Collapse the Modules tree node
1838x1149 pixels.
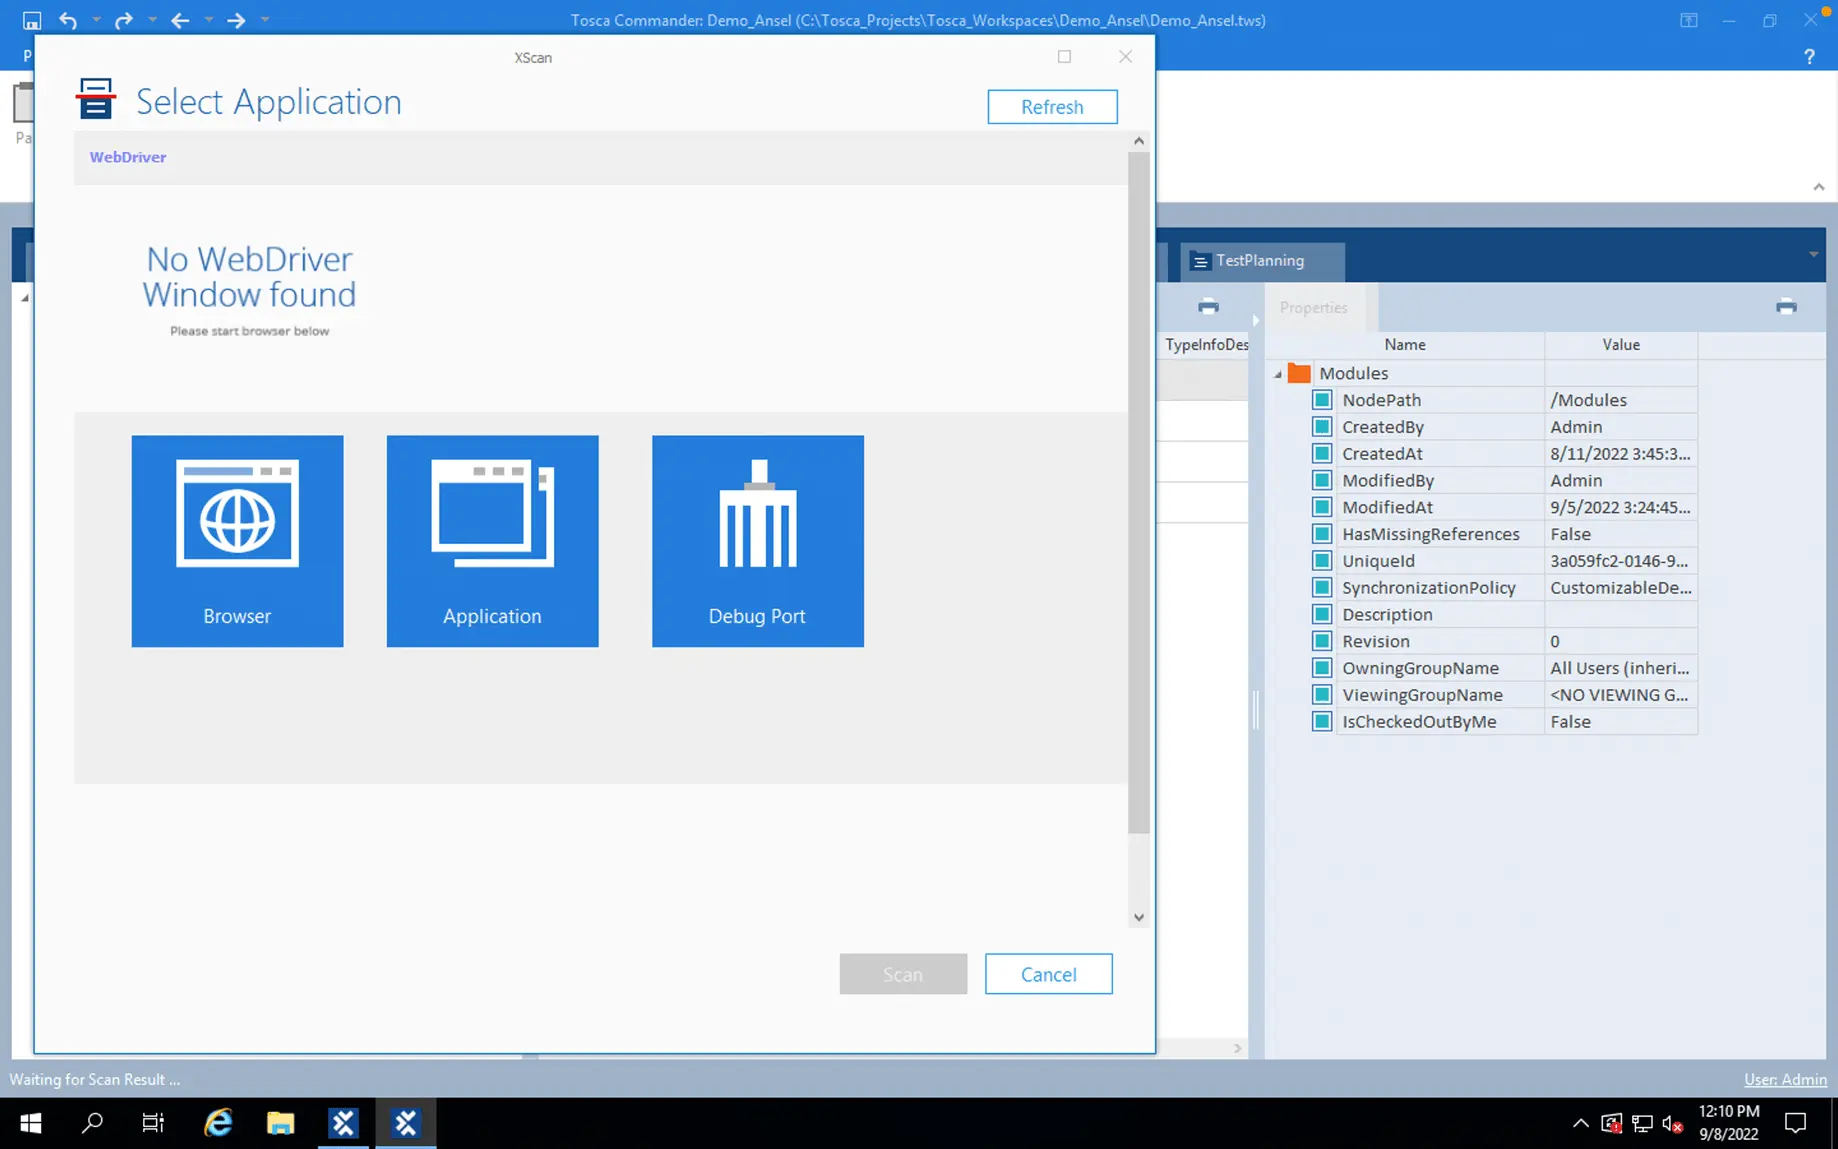(1278, 374)
